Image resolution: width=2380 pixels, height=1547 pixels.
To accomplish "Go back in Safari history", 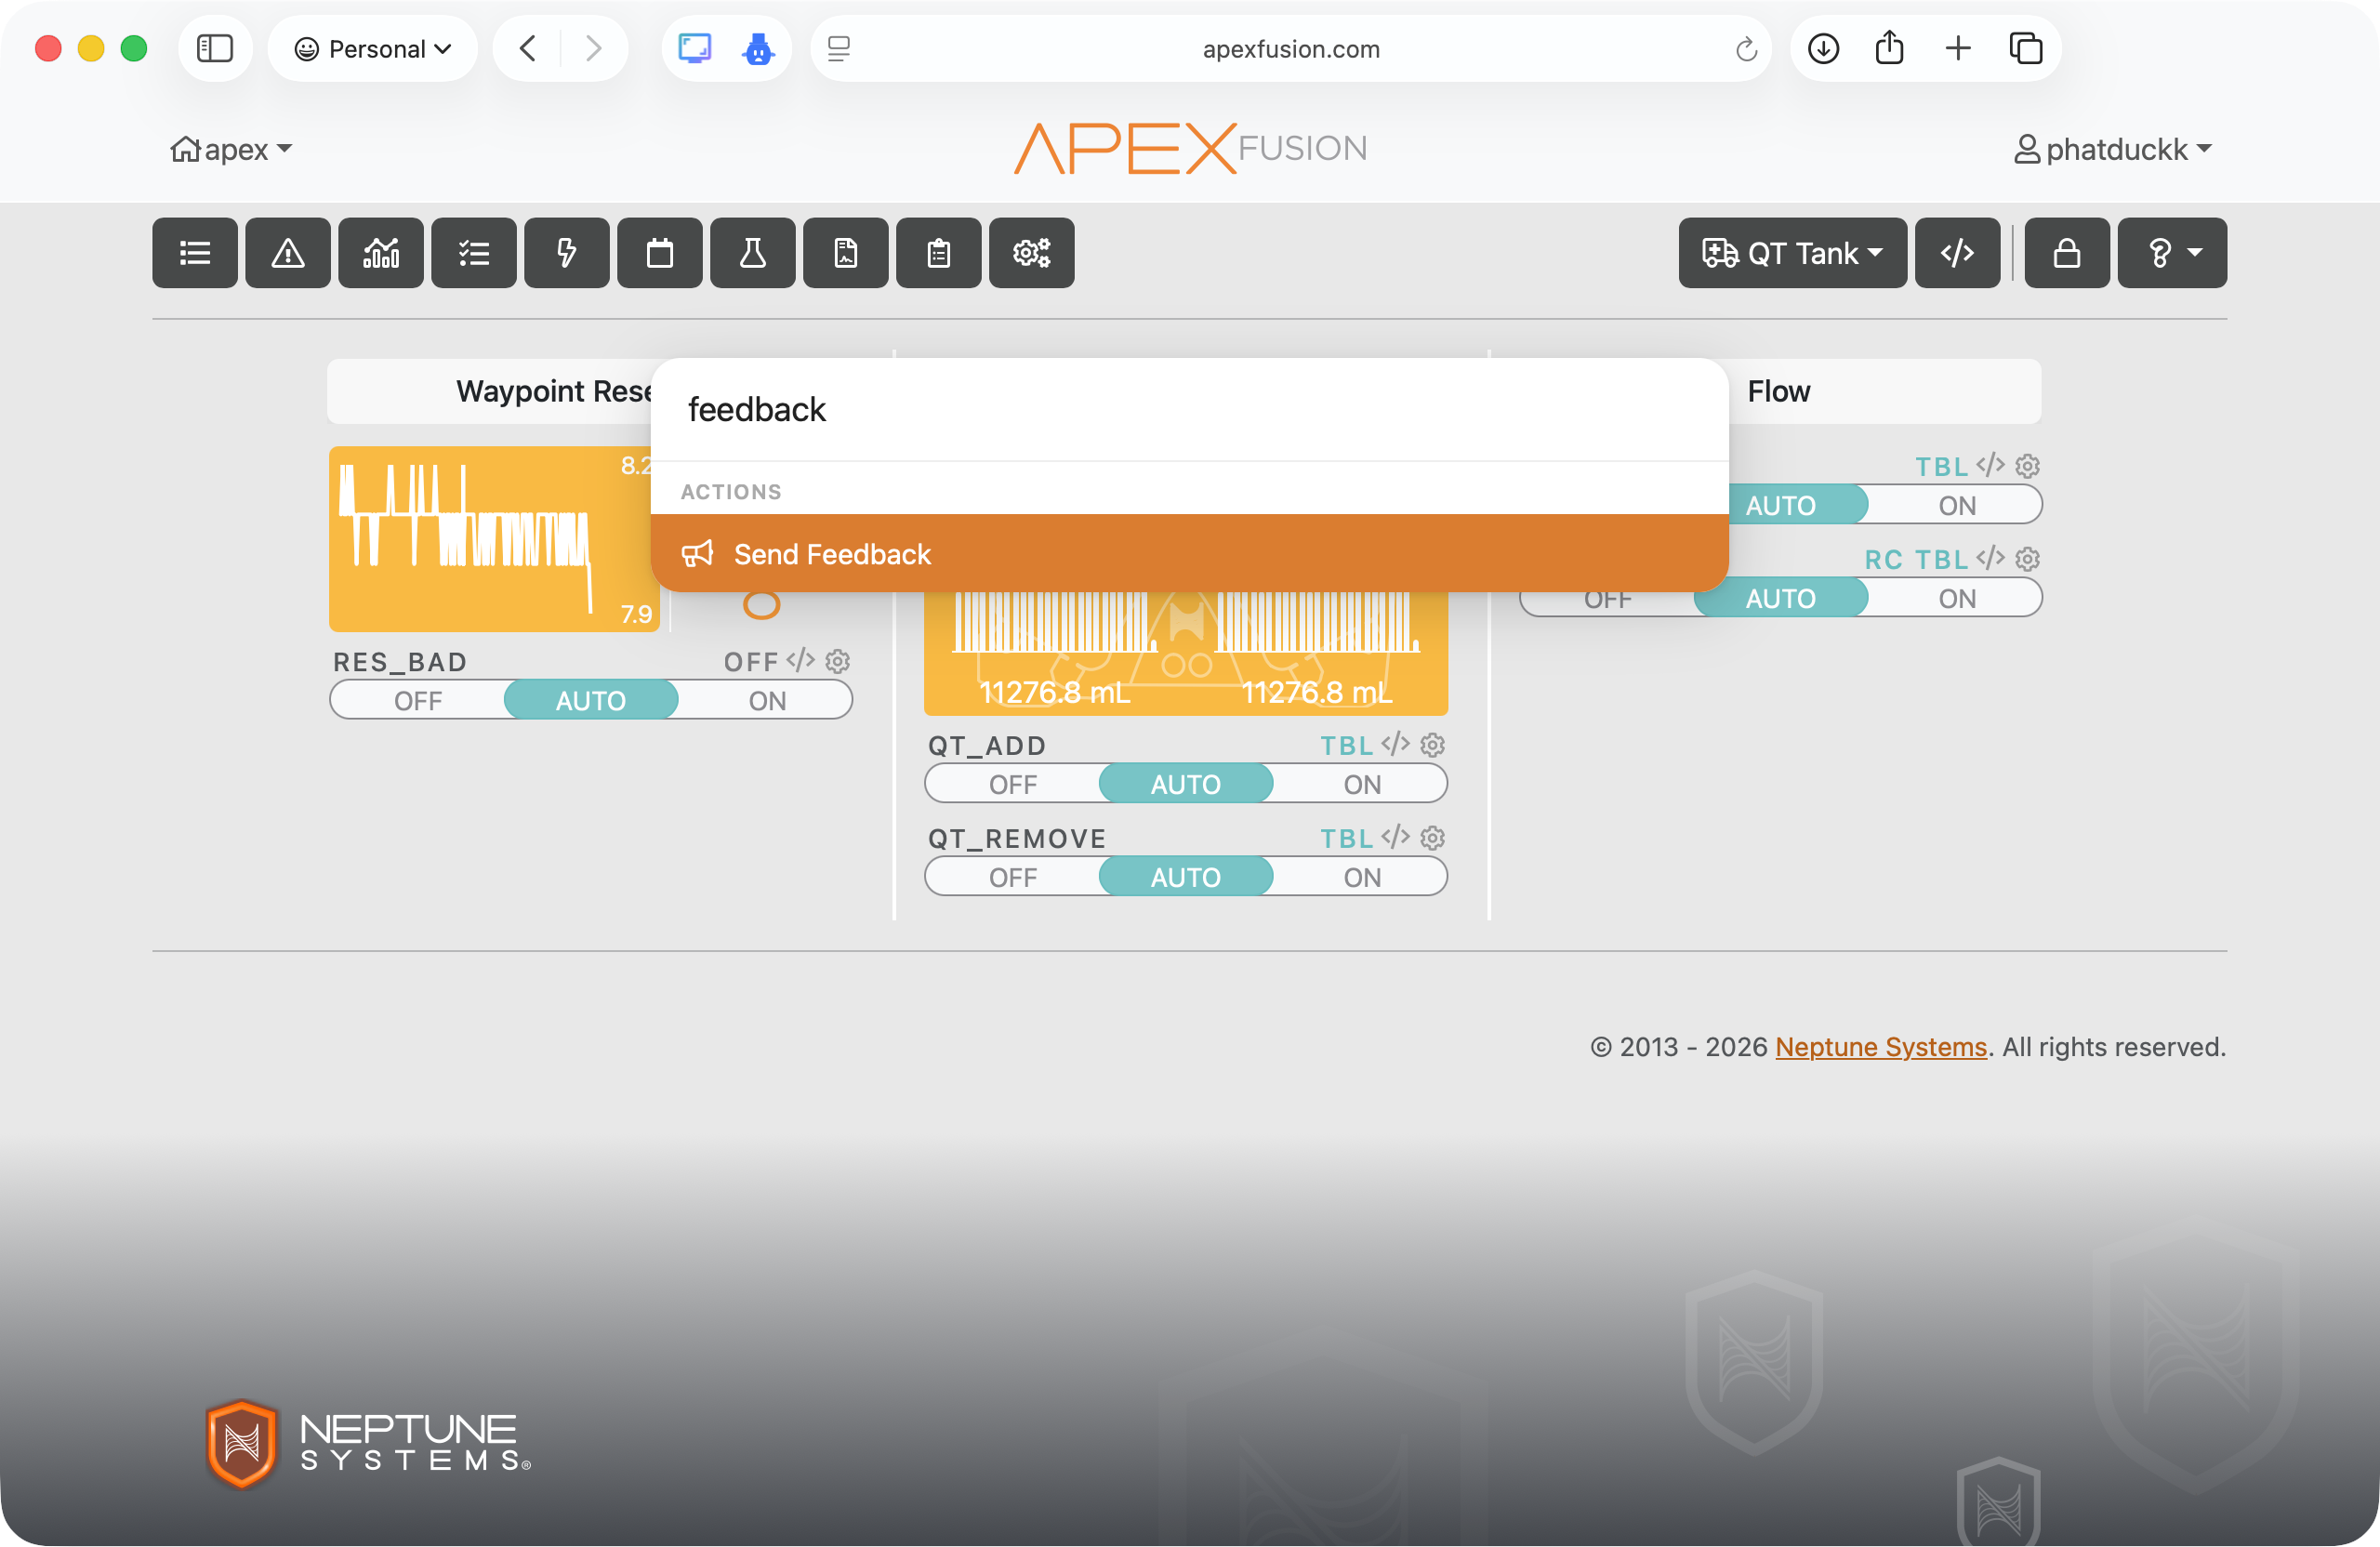I will [528, 49].
